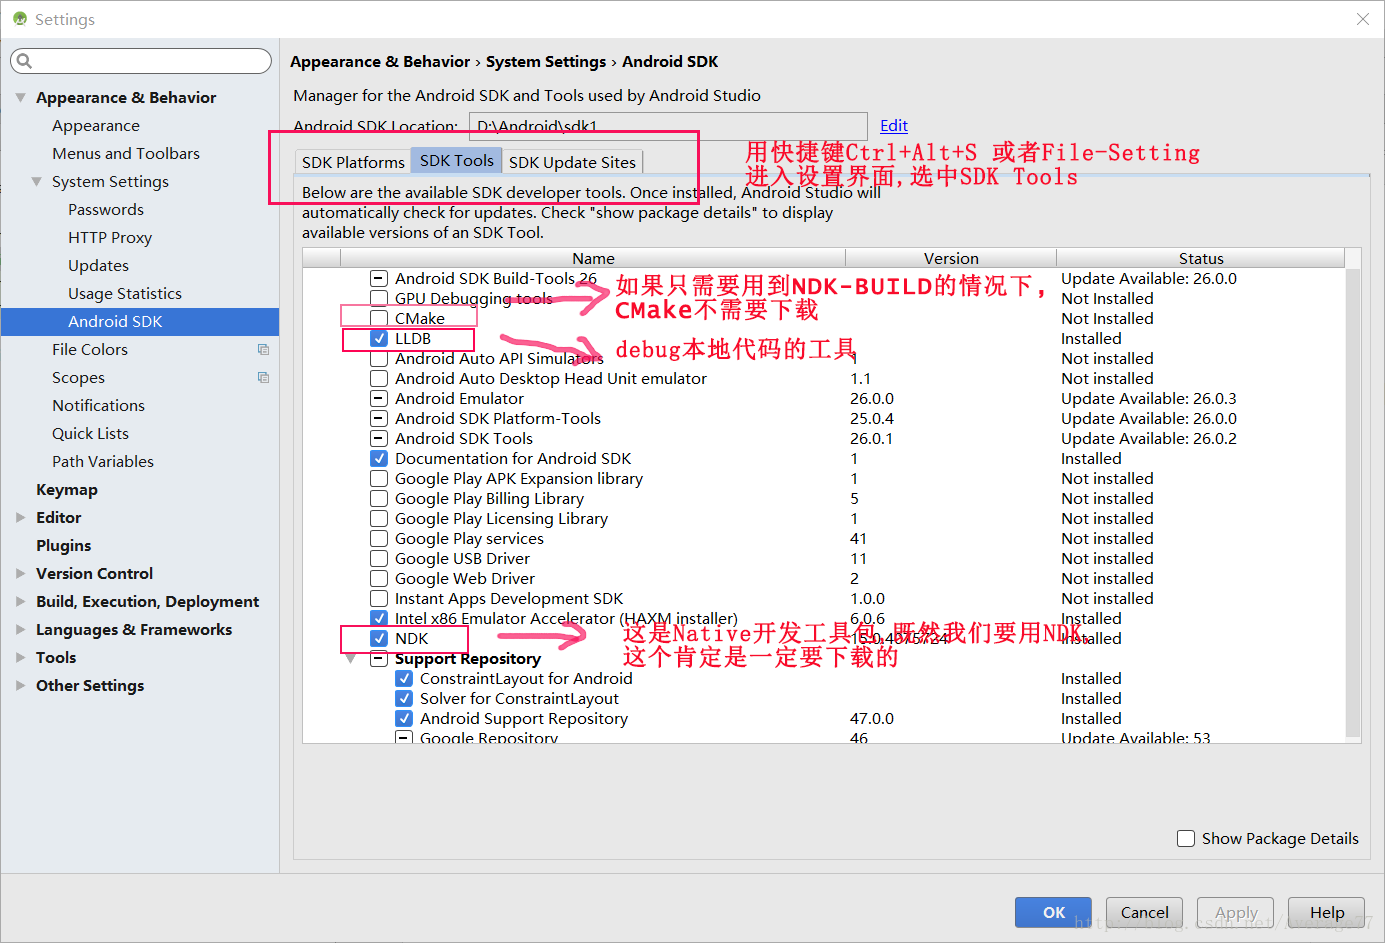Open Path Variables settings
Viewport: 1385px width, 943px height.
click(103, 461)
